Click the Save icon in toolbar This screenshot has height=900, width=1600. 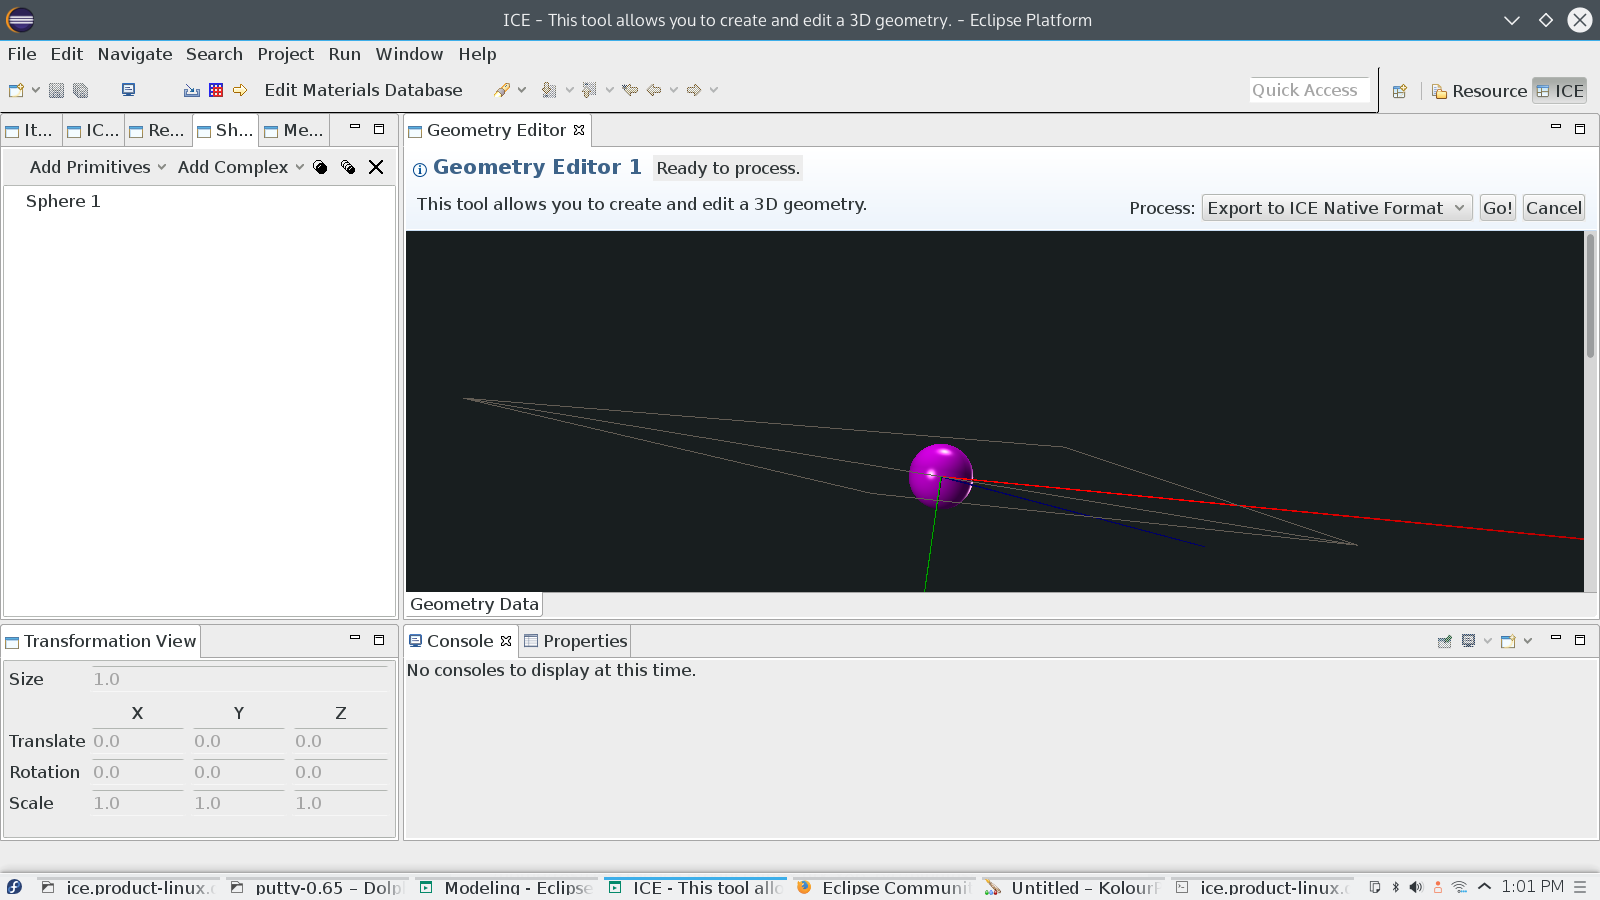tap(56, 90)
